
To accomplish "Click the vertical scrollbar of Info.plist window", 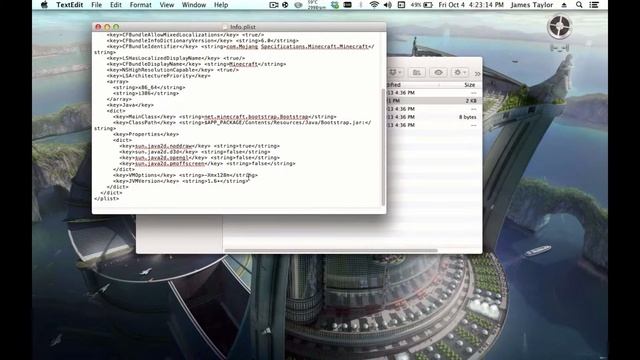I will 383,147.
